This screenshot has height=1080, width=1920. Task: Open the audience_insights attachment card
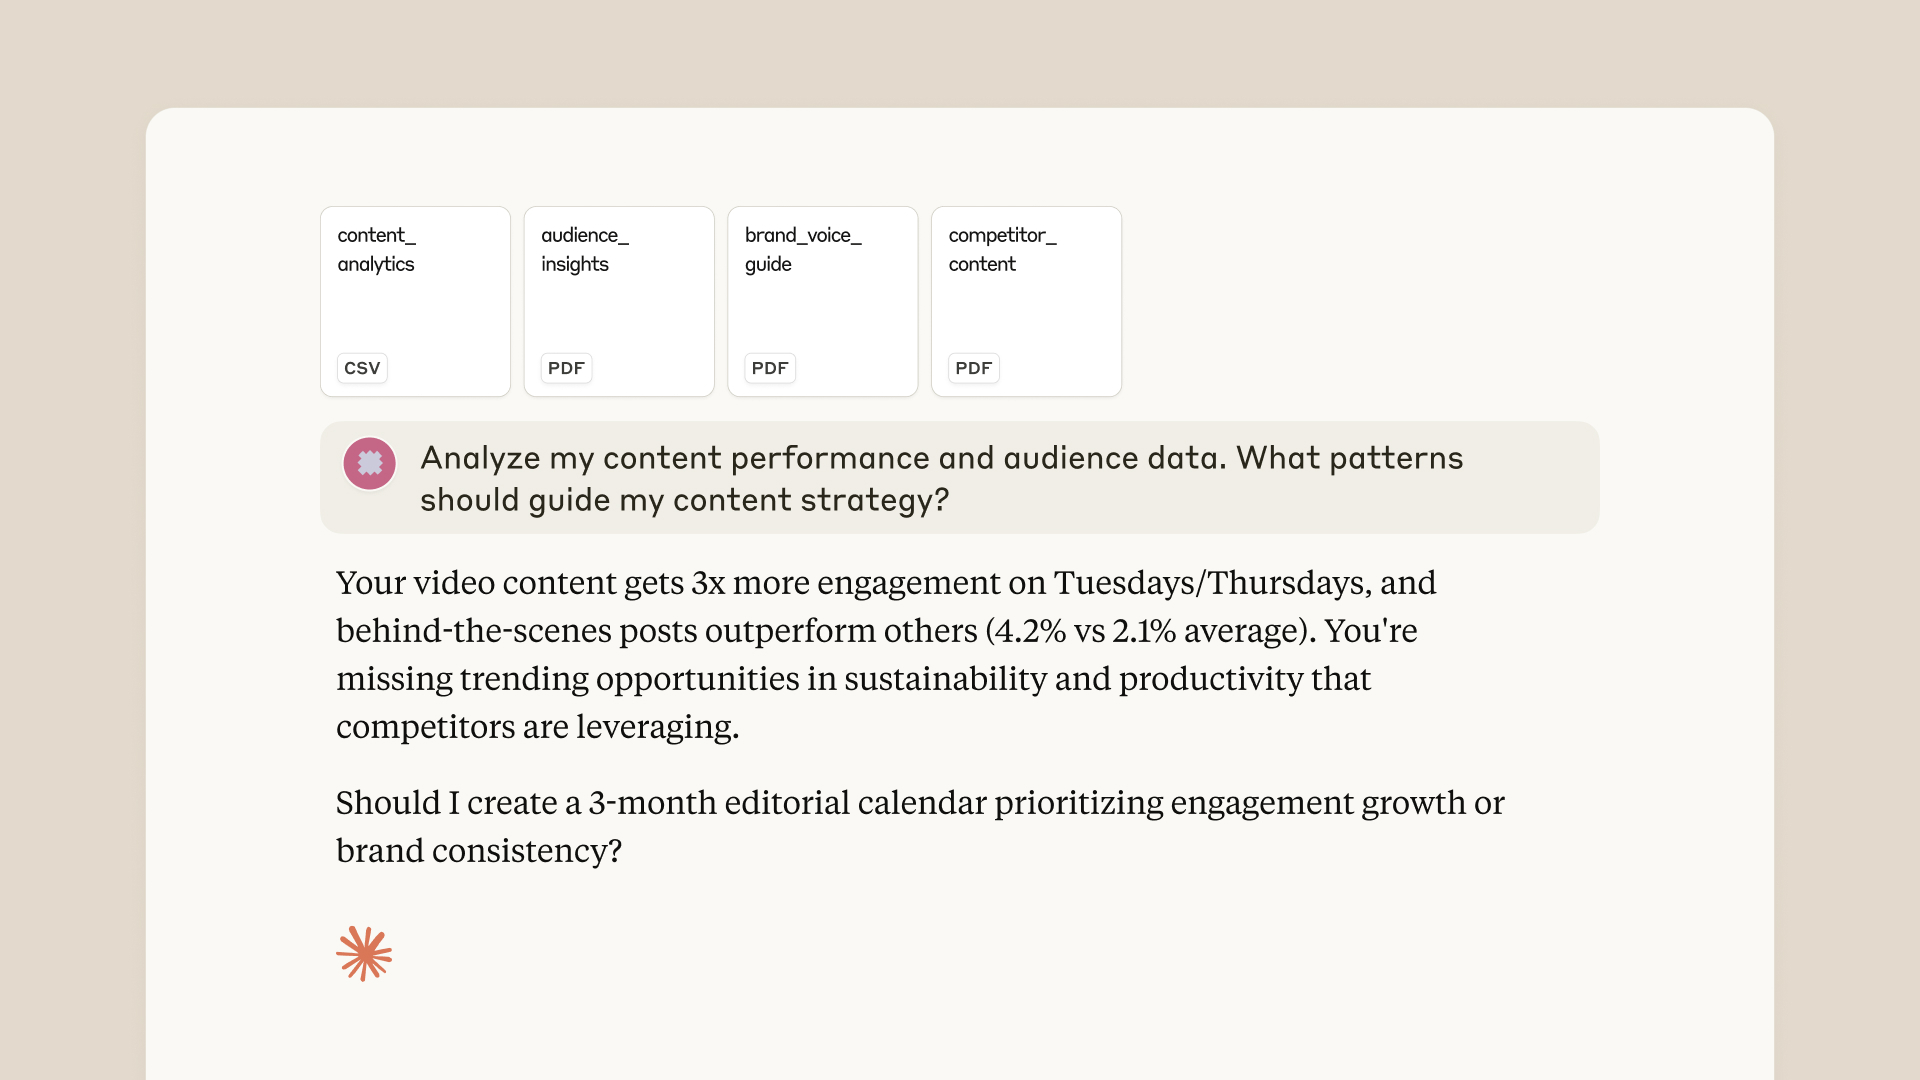click(619, 301)
